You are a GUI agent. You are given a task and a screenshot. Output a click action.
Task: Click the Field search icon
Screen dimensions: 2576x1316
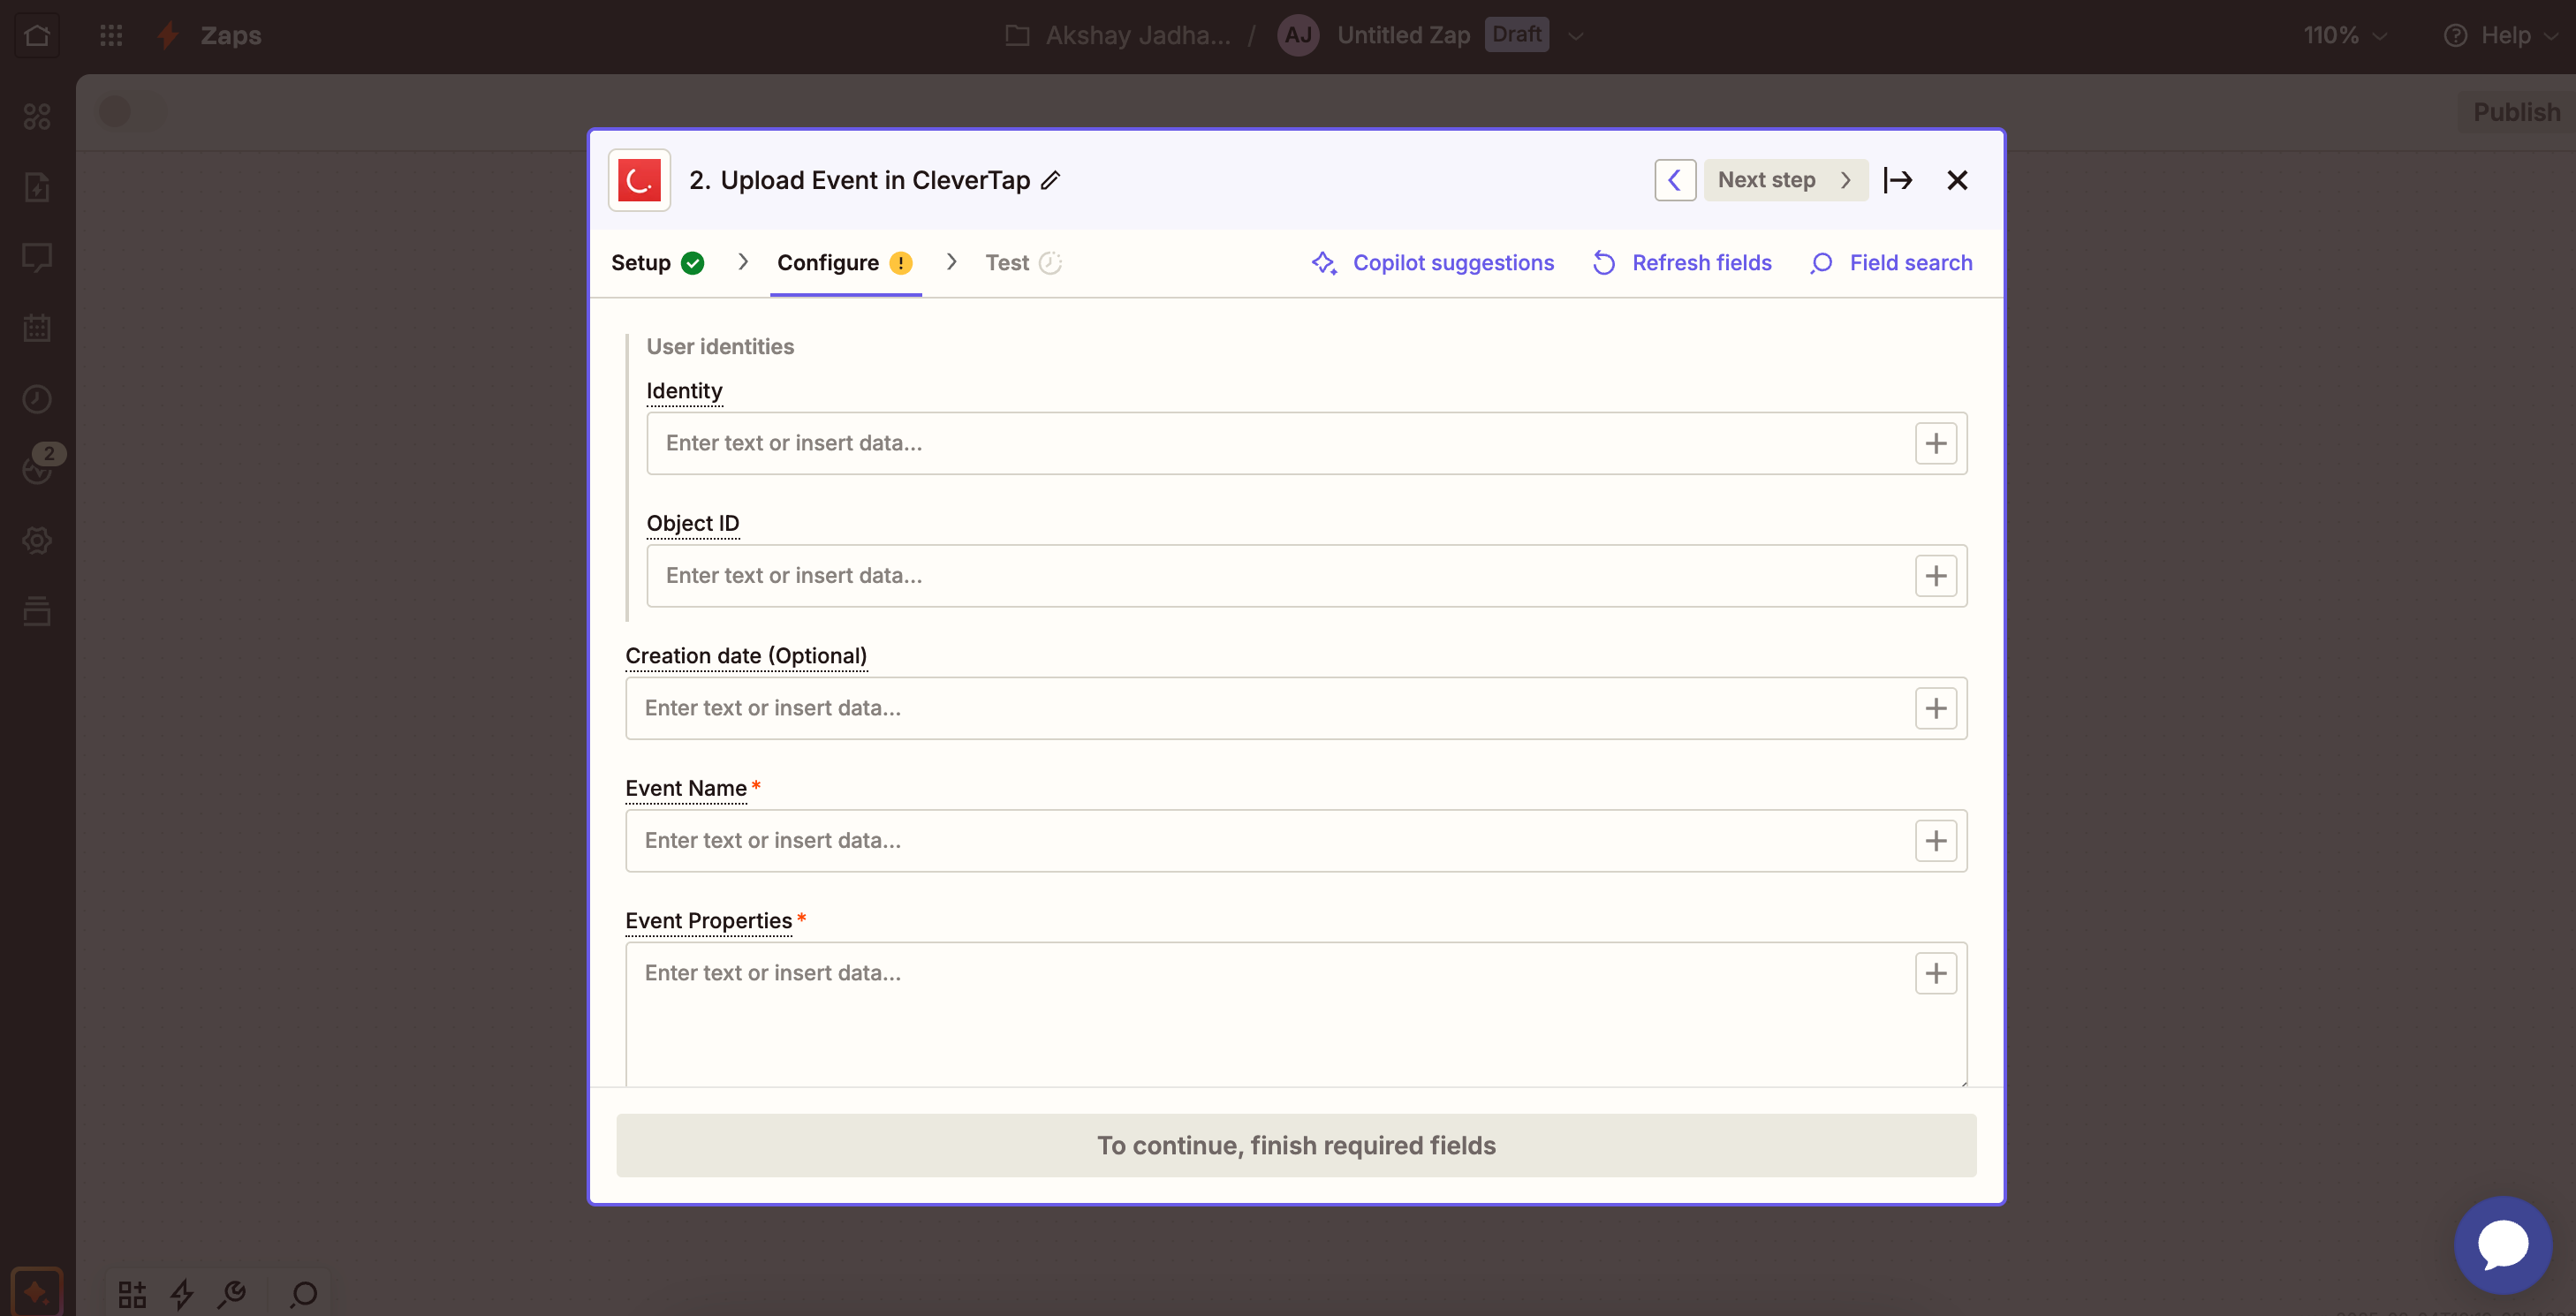click(x=1822, y=263)
